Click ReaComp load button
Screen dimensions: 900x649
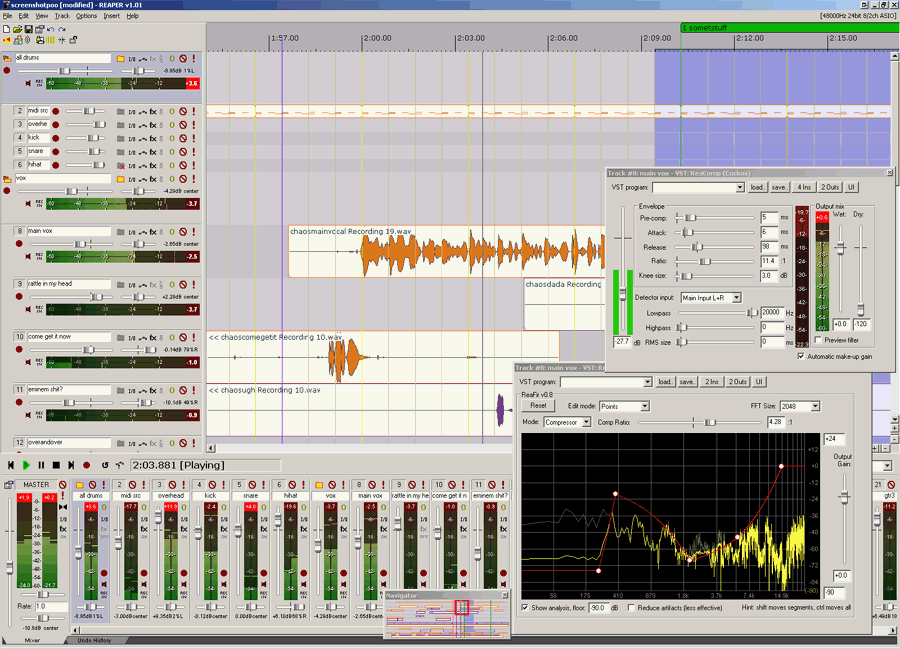[x=758, y=188]
